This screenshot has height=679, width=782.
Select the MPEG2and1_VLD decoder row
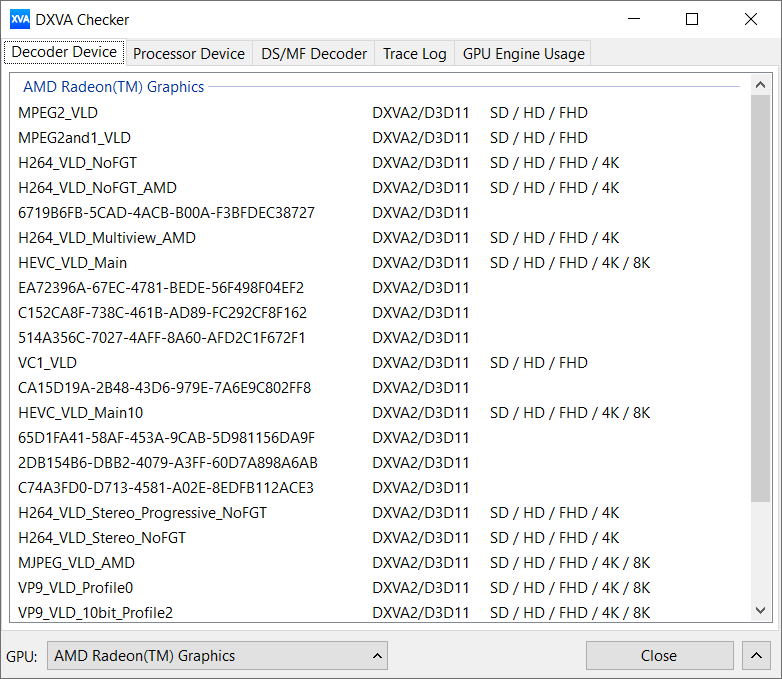(x=380, y=138)
